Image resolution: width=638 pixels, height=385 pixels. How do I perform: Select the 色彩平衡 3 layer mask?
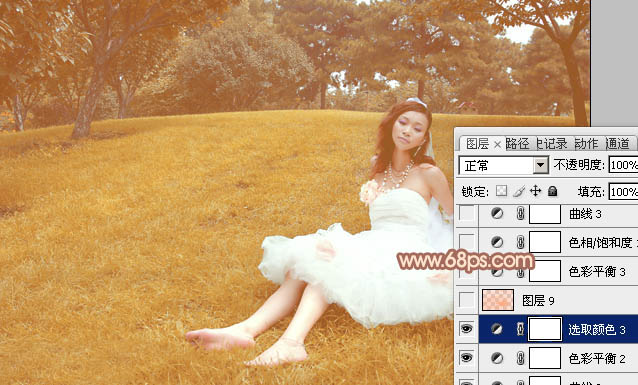545,271
